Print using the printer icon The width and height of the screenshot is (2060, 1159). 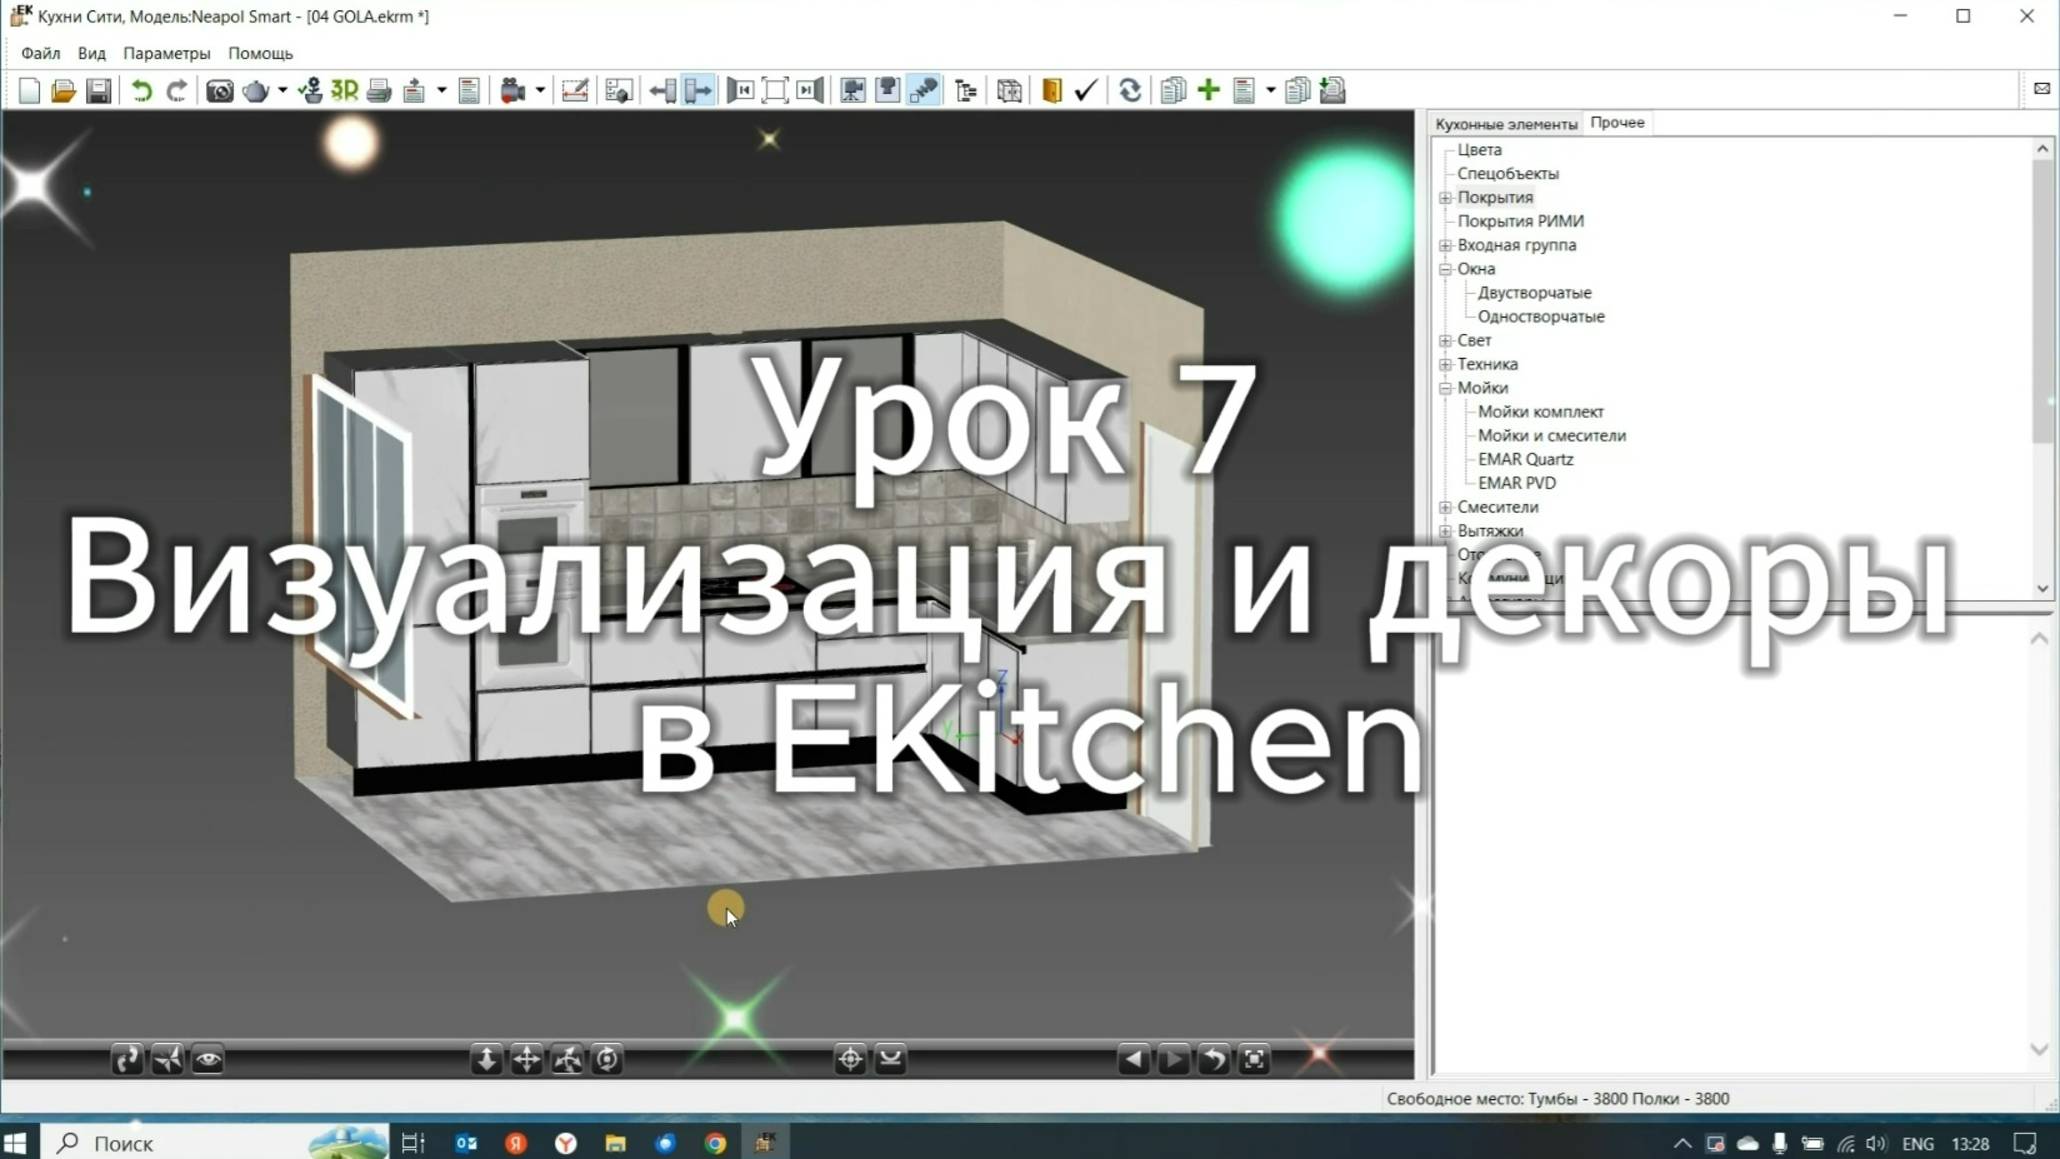[379, 91]
